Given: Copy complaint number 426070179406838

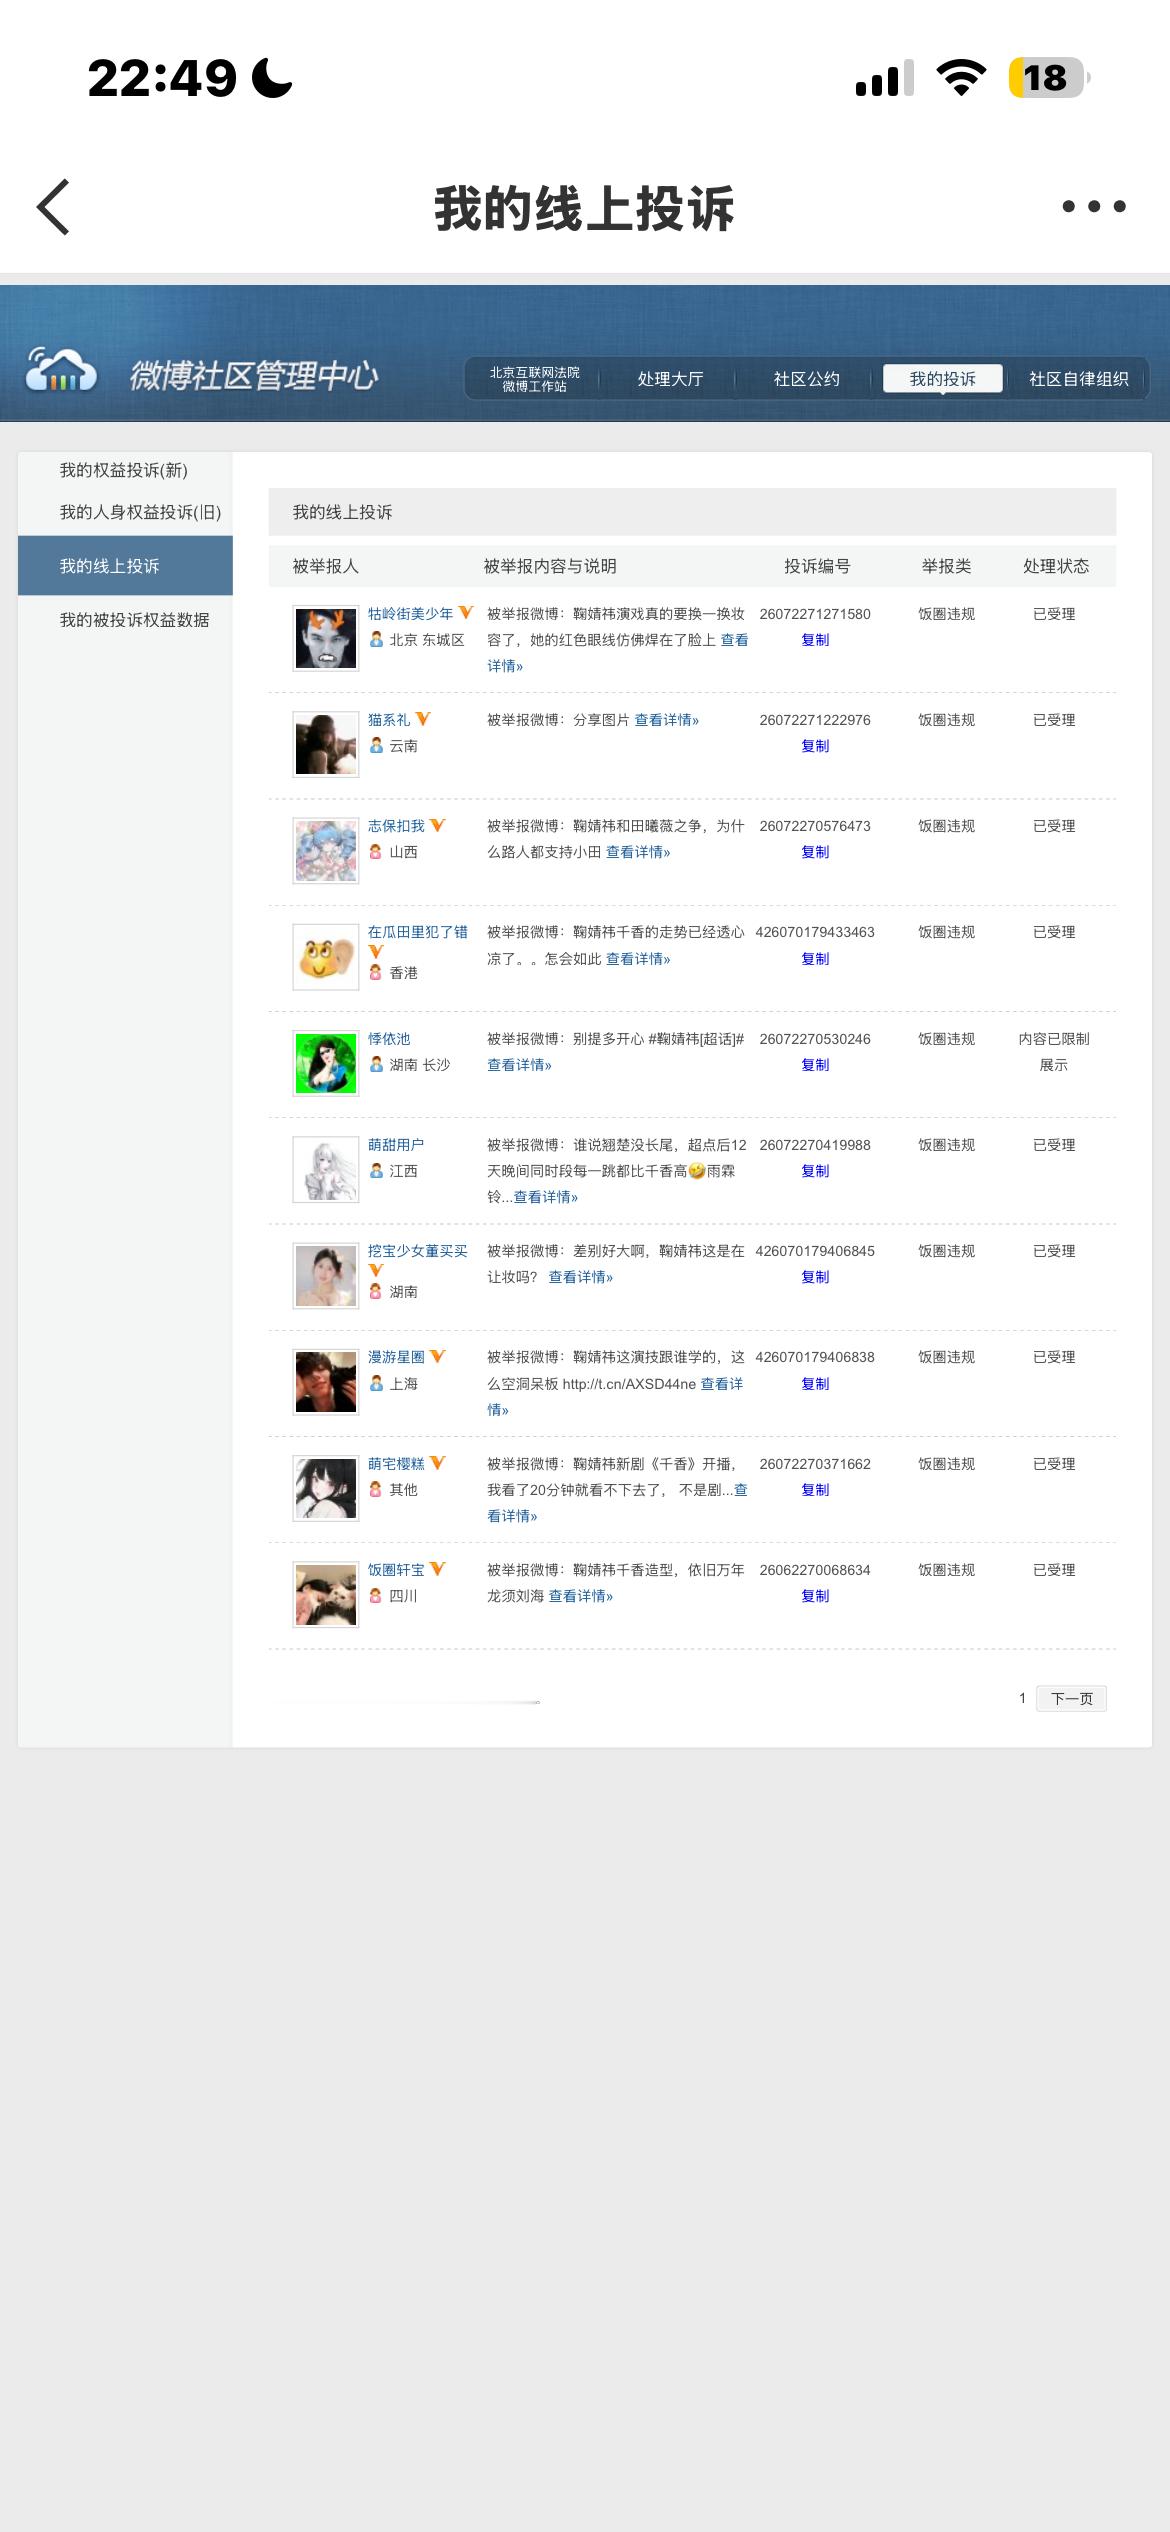Looking at the screenshot, I should pyautogui.click(x=815, y=1384).
